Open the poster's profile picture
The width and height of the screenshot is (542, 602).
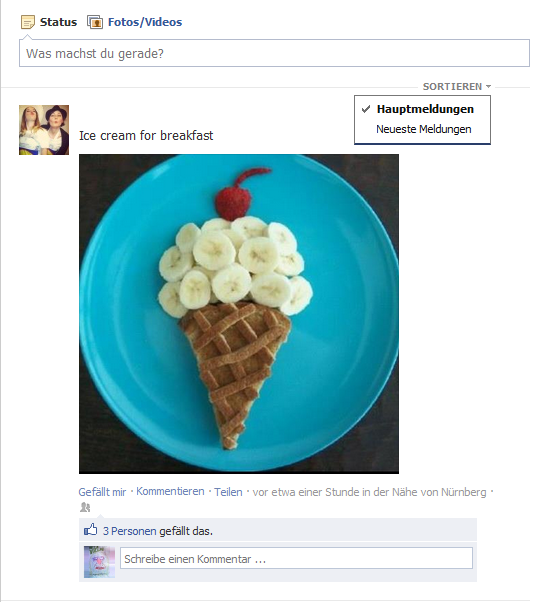[x=44, y=130]
